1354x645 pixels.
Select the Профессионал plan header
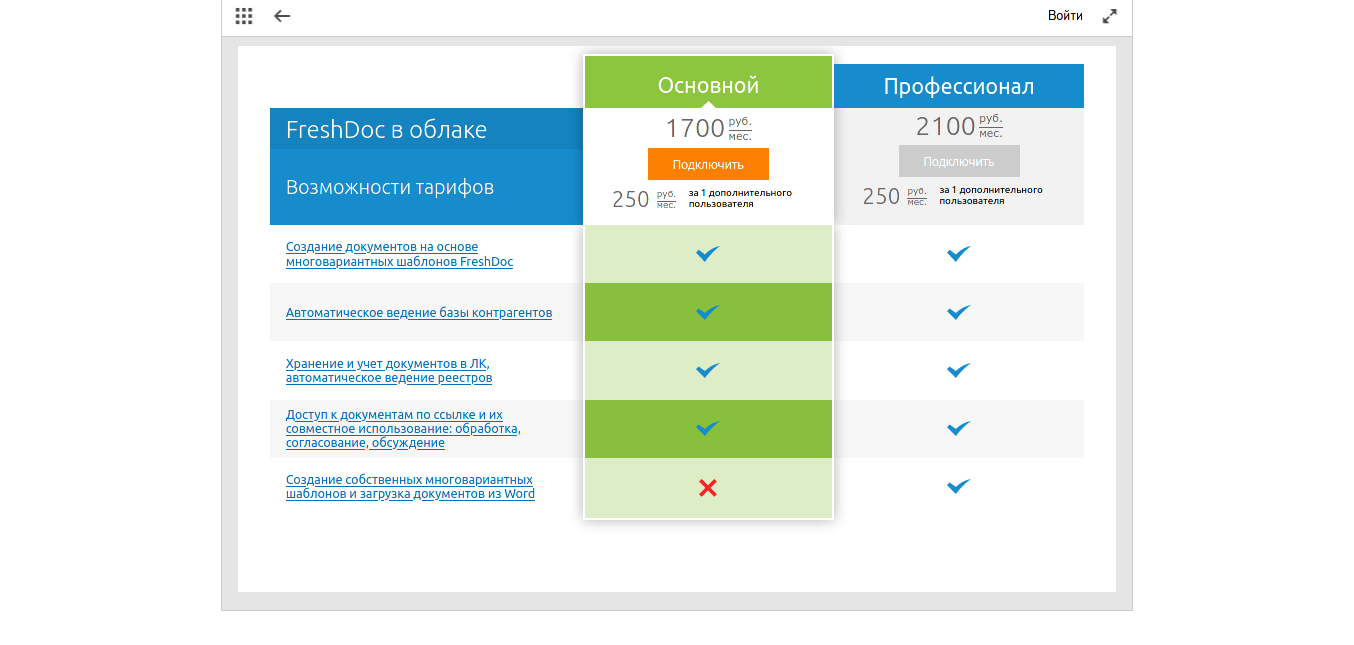tap(958, 86)
